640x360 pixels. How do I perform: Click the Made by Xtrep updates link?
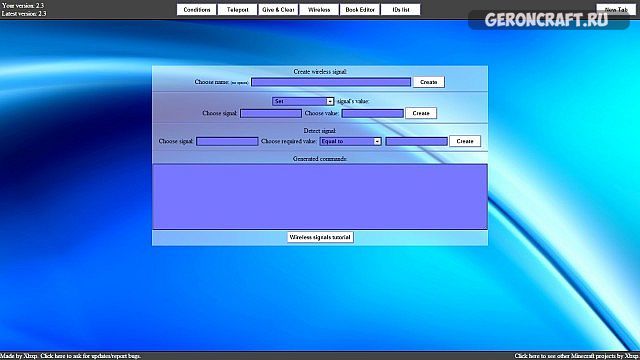click(71, 356)
